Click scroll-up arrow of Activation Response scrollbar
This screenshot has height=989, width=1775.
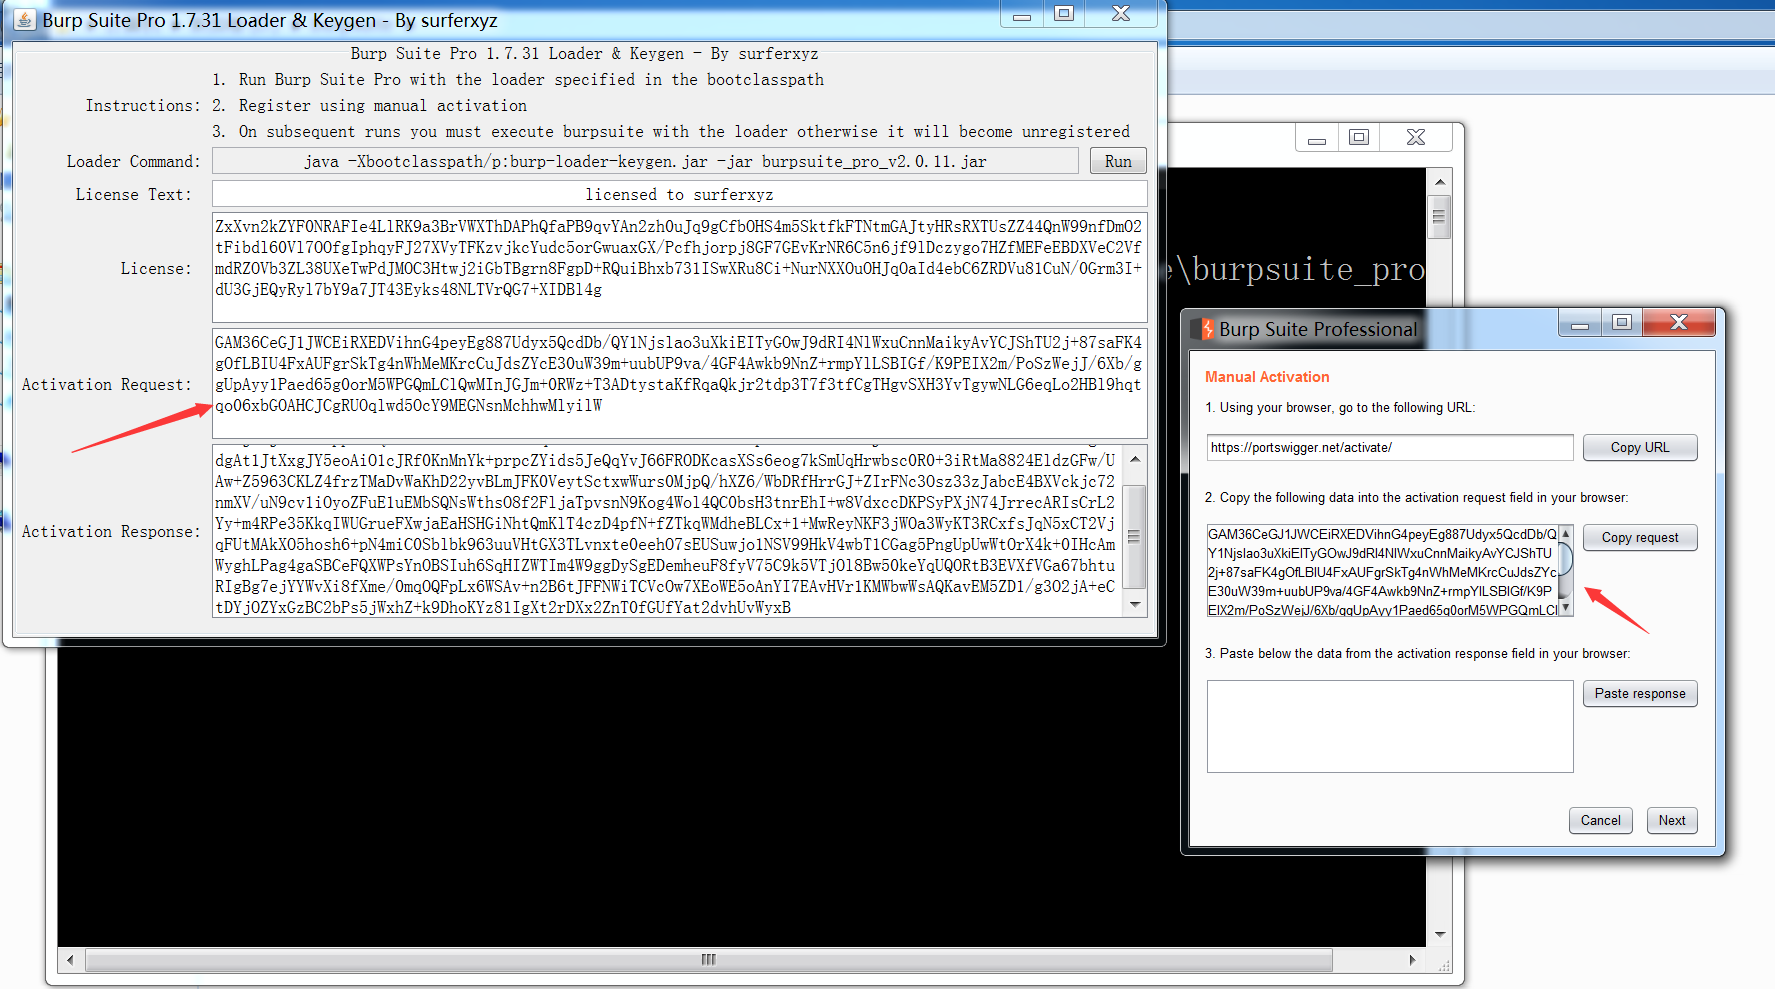(1135, 459)
